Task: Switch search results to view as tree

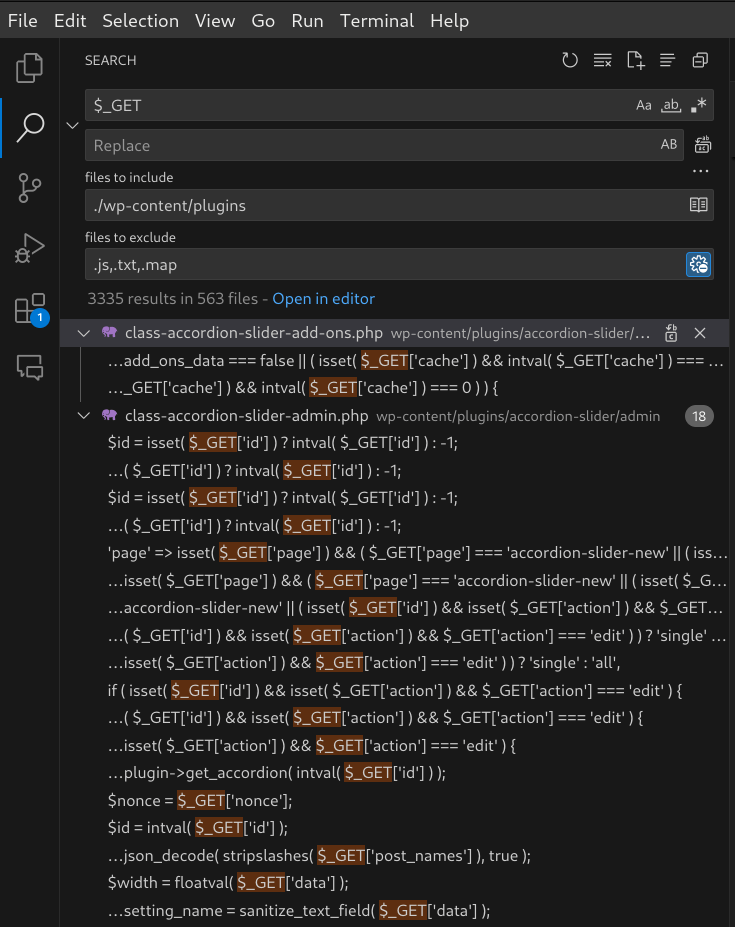Action: click(x=667, y=61)
